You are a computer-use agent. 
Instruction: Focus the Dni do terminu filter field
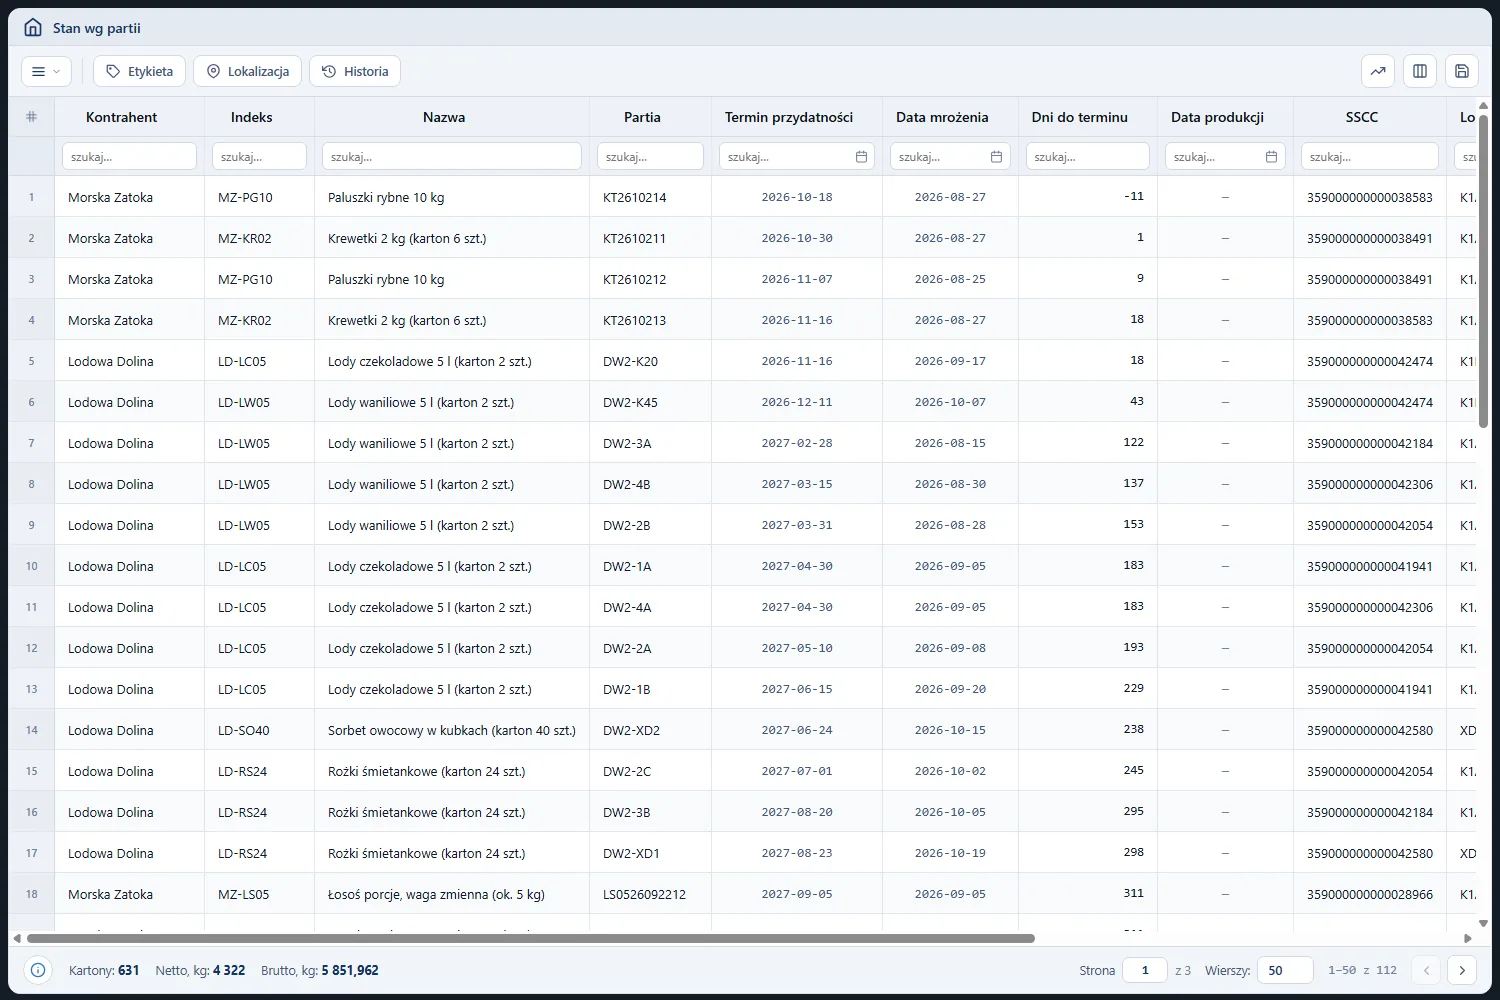pos(1088,157)
